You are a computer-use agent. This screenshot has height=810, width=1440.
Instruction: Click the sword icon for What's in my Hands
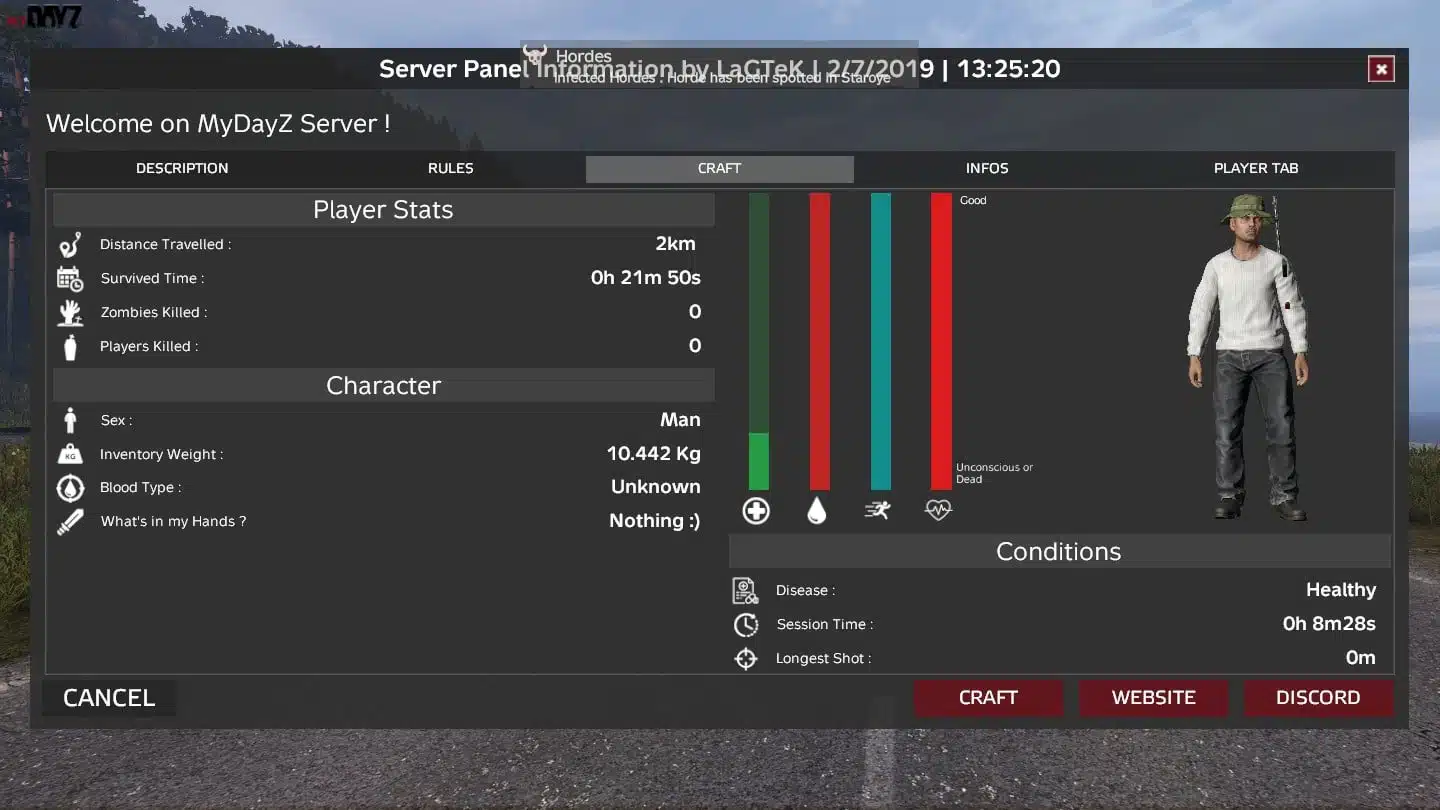click(x=70, y=522)
